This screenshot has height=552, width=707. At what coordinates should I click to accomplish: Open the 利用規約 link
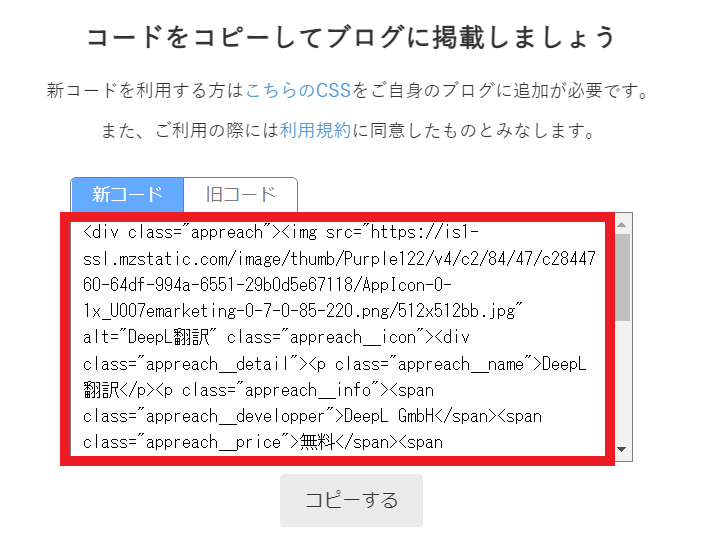[x=315, y=131]
